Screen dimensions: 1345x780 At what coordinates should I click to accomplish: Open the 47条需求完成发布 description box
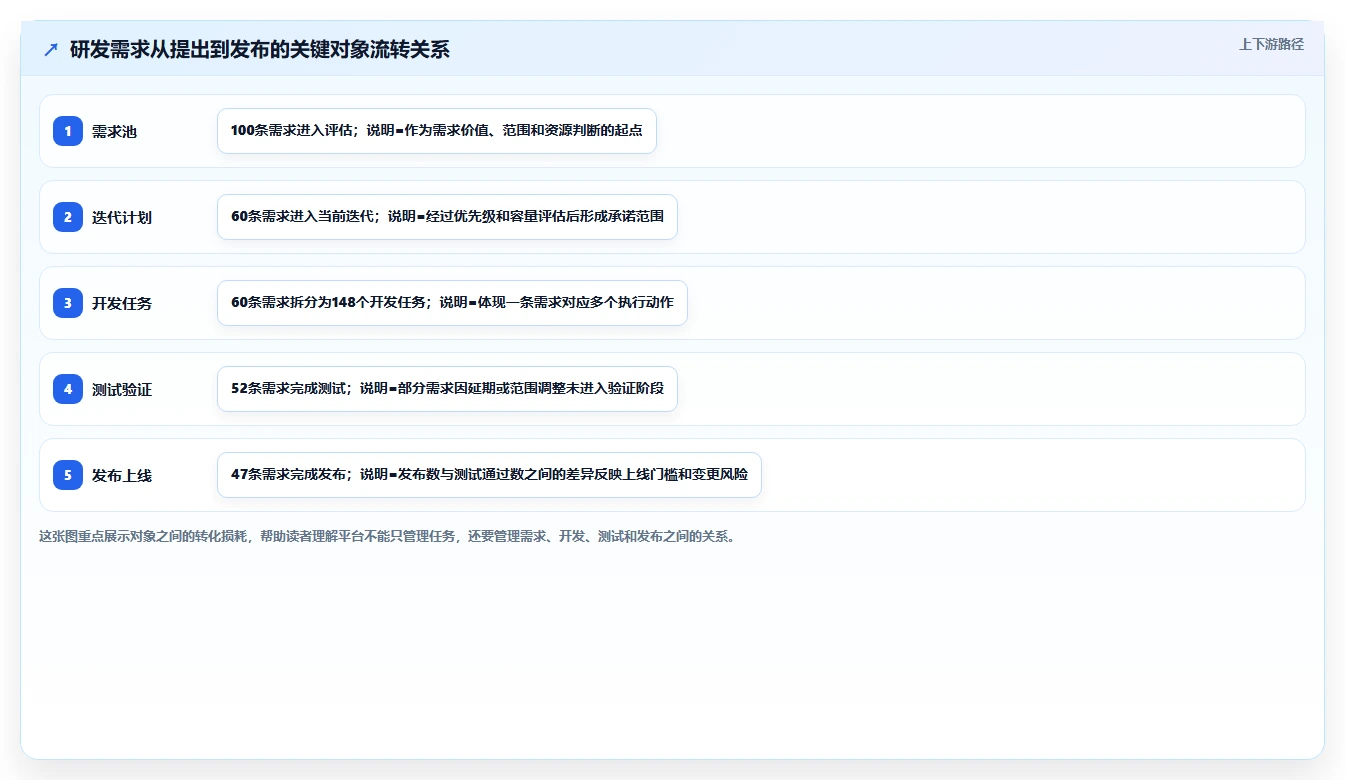coord(489,475)
